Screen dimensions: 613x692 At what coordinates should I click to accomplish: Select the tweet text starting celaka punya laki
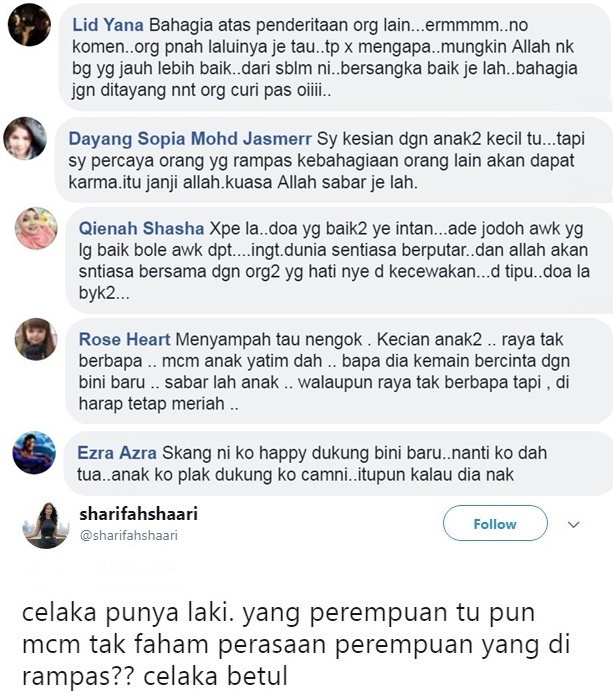[x=296, y=644]
